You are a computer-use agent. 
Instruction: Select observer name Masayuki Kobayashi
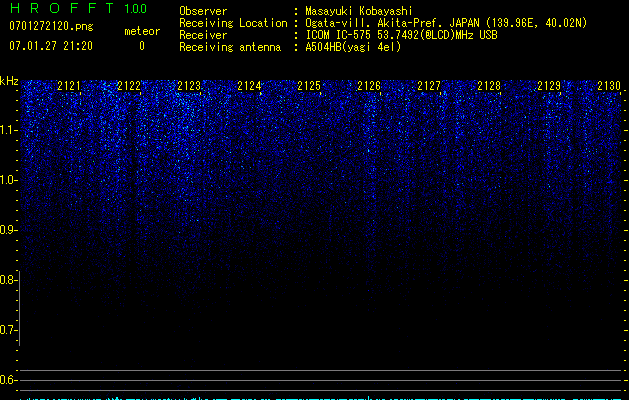(x=359, y=11)
